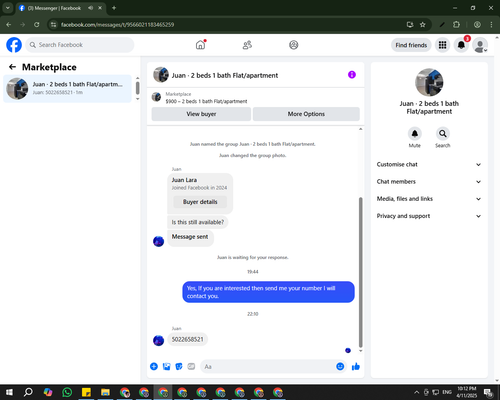Reload the page
The height and width of the screenshot is (400, 500).
coord(37,24)
